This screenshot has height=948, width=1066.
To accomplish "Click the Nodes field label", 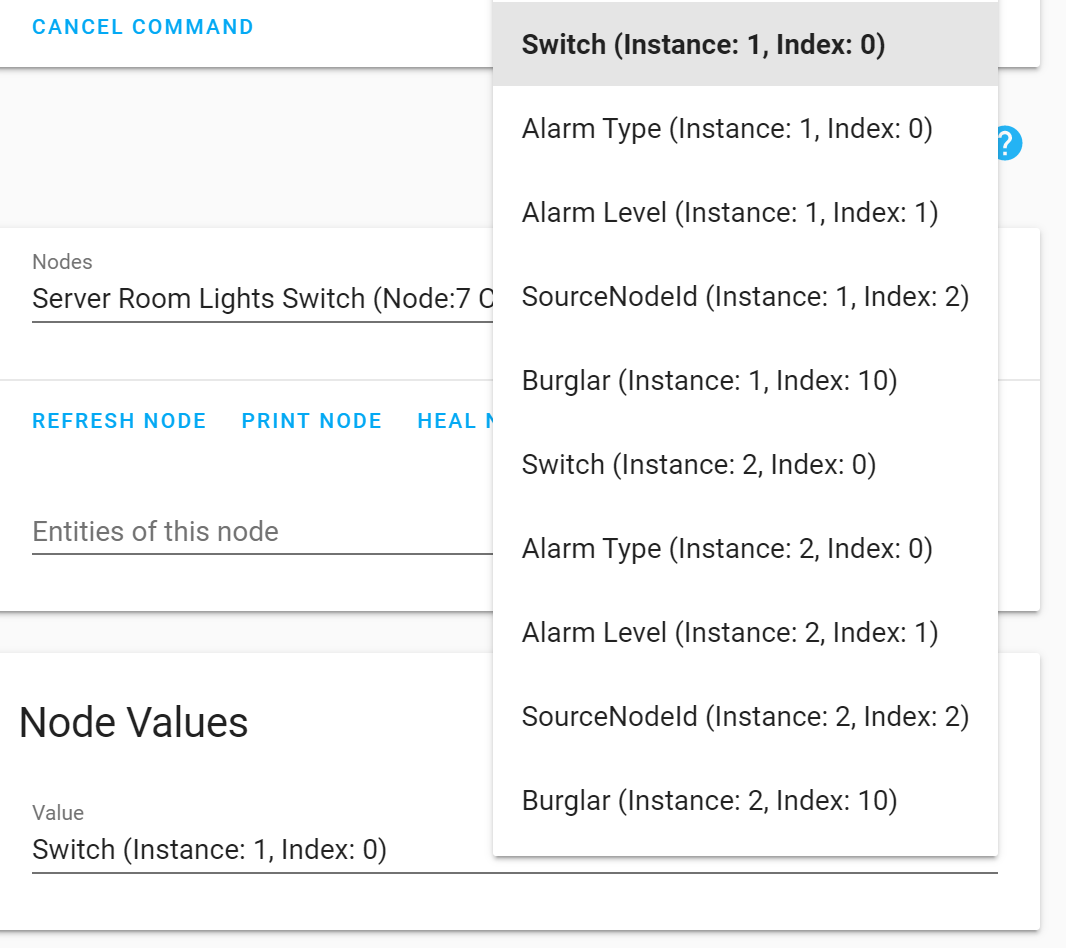I will pos(62,262).
